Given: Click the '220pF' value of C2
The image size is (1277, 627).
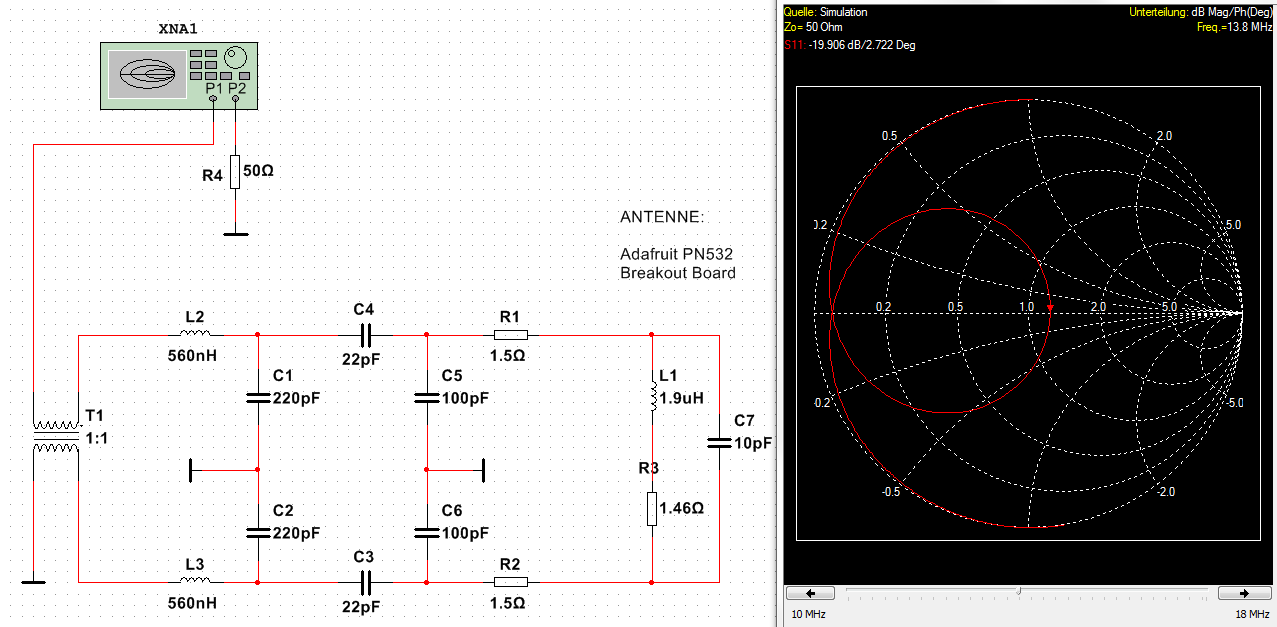Looking at the screenshot, I should pyautogui.click(x=297, y=533).
